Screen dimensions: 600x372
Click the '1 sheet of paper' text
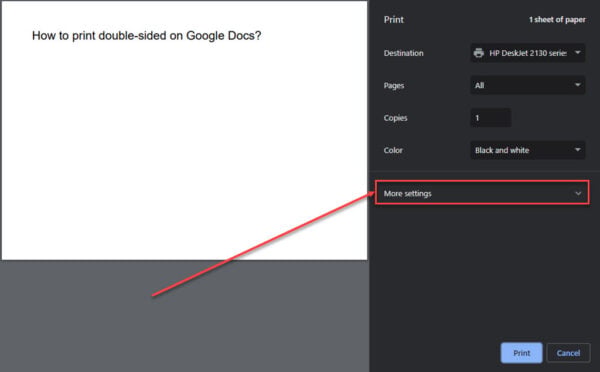point(557,20)
